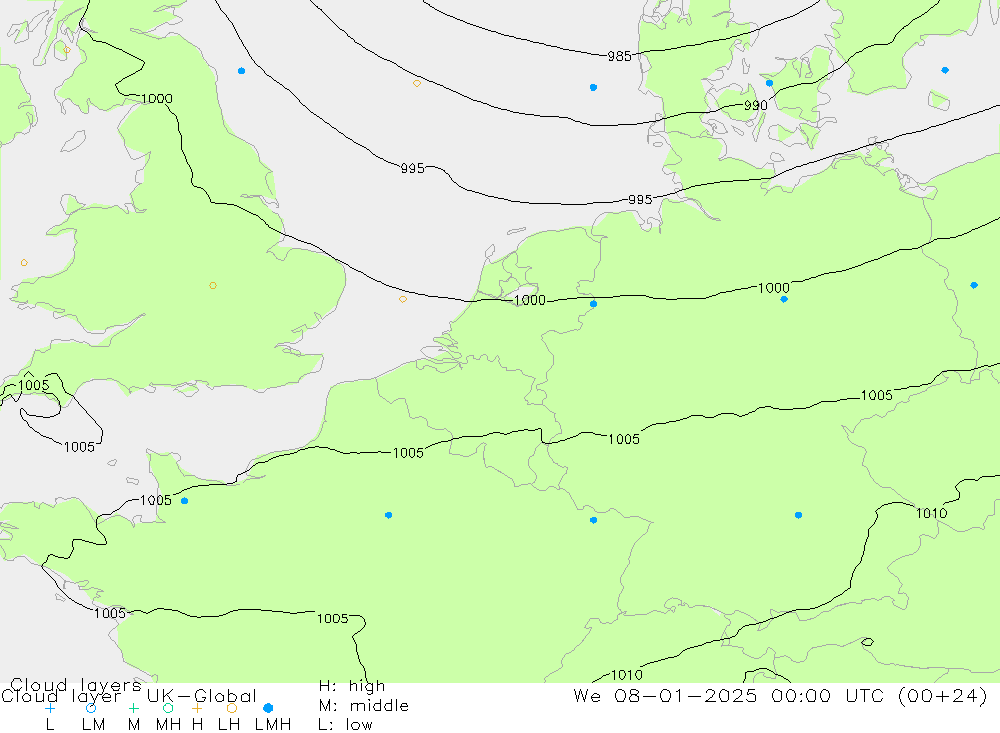Select orange circle marker in central North Sea

(x=416, y=84)
